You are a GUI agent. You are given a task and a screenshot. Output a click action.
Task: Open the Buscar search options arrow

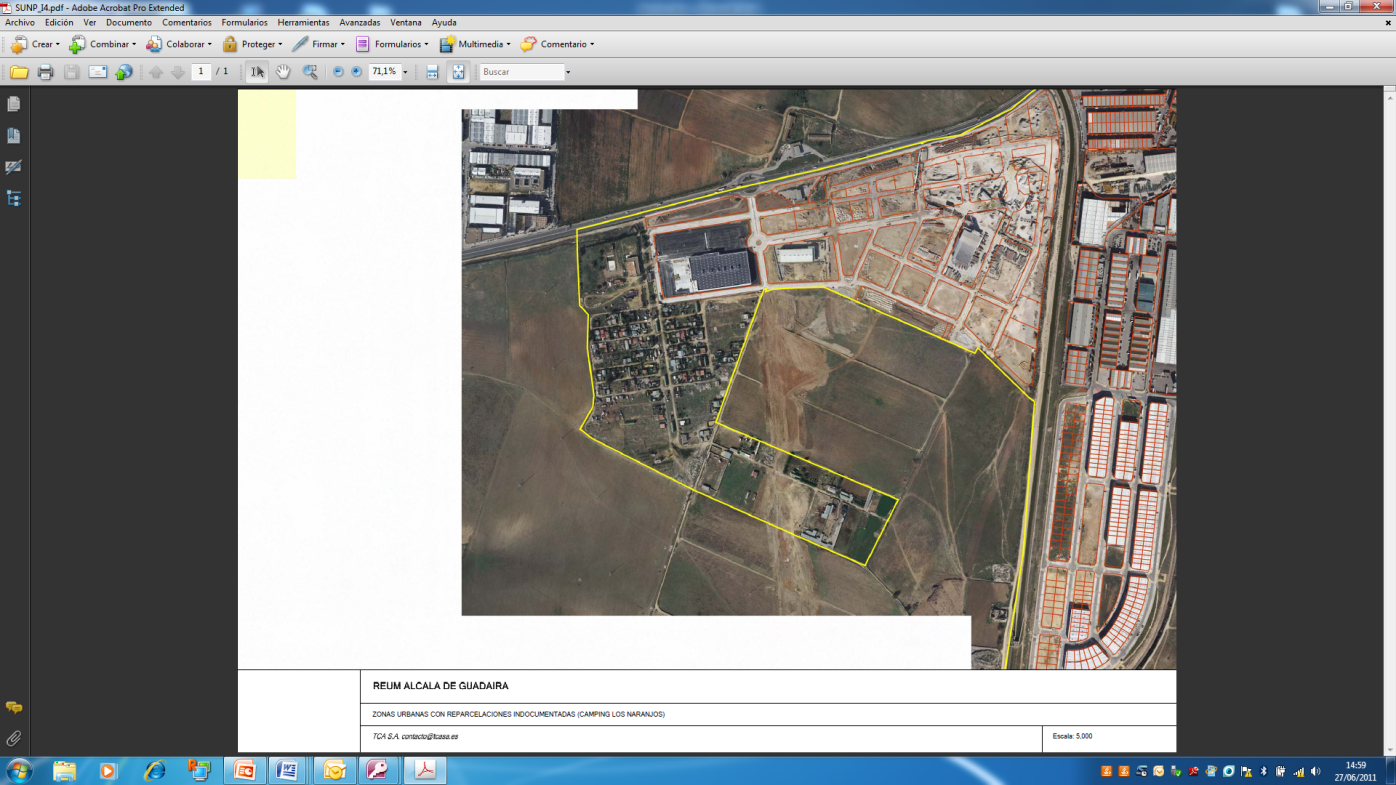coord(568,72)
